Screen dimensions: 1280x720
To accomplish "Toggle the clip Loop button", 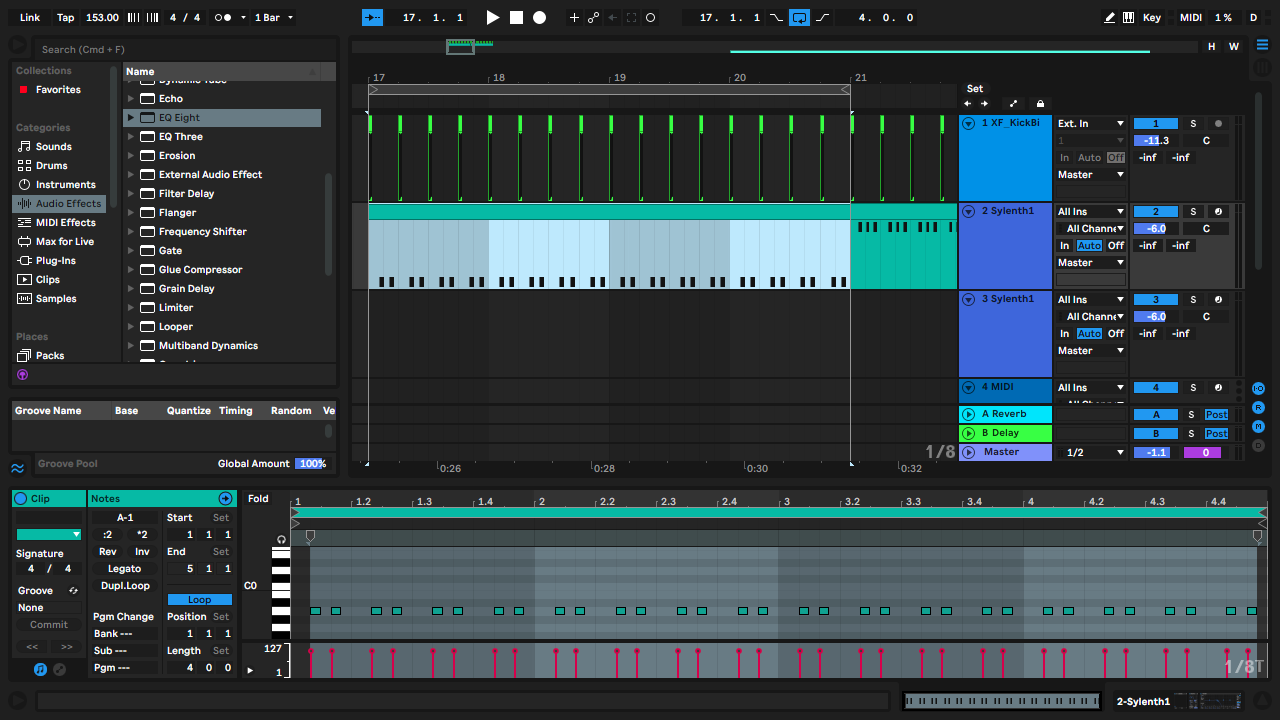I will coord(199,600).
